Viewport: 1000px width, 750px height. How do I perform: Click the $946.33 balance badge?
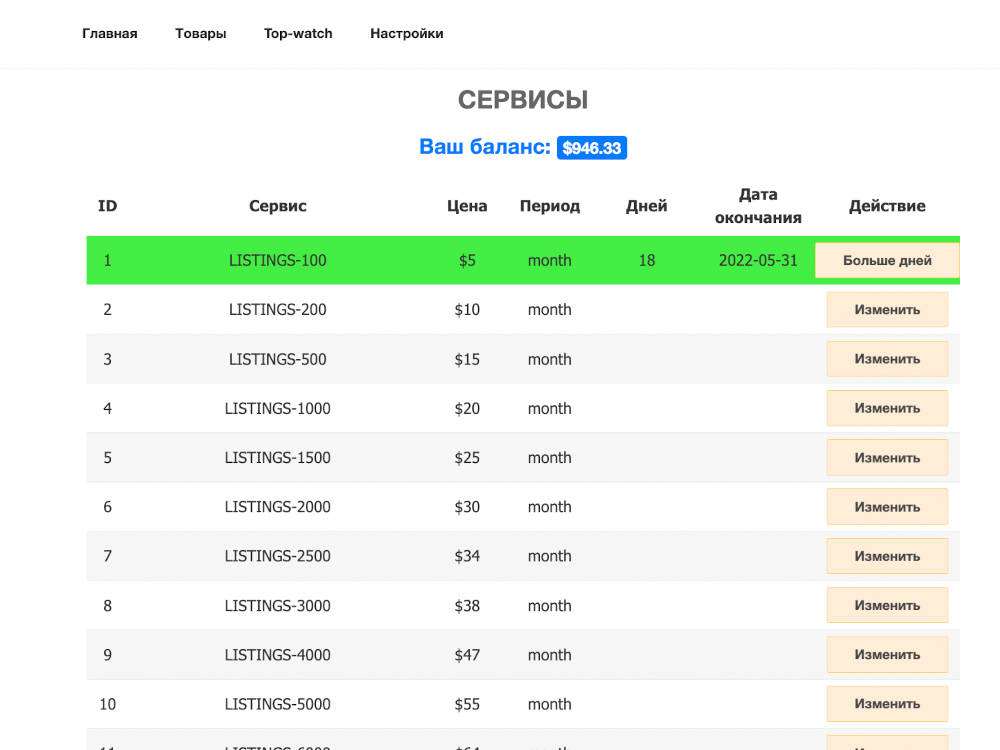coord(592,148)
